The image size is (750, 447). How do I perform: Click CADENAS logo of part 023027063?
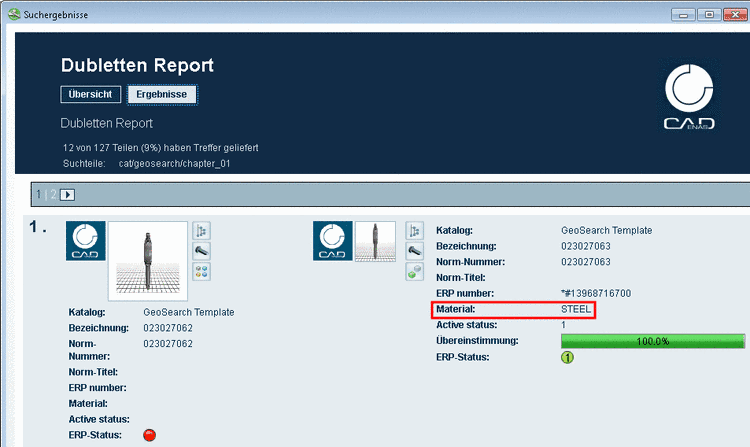332,240
